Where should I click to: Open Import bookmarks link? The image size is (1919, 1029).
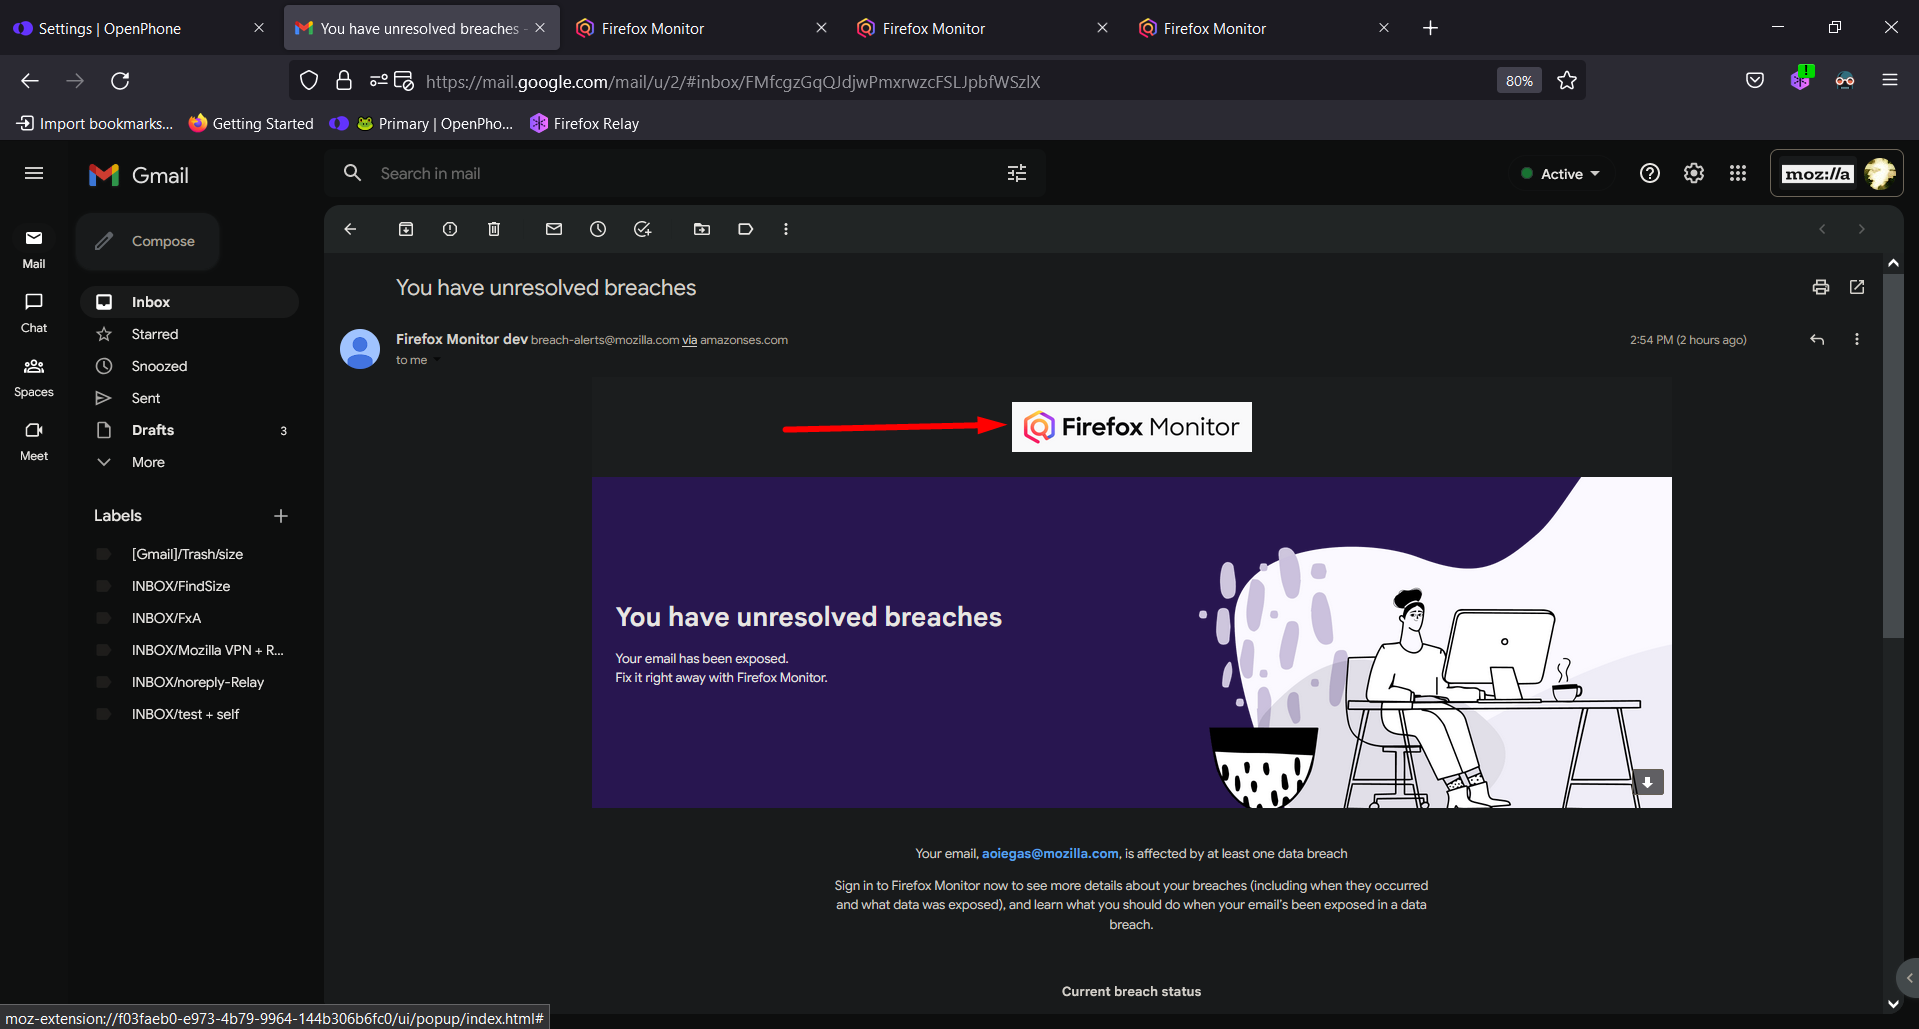coord(95,123)
